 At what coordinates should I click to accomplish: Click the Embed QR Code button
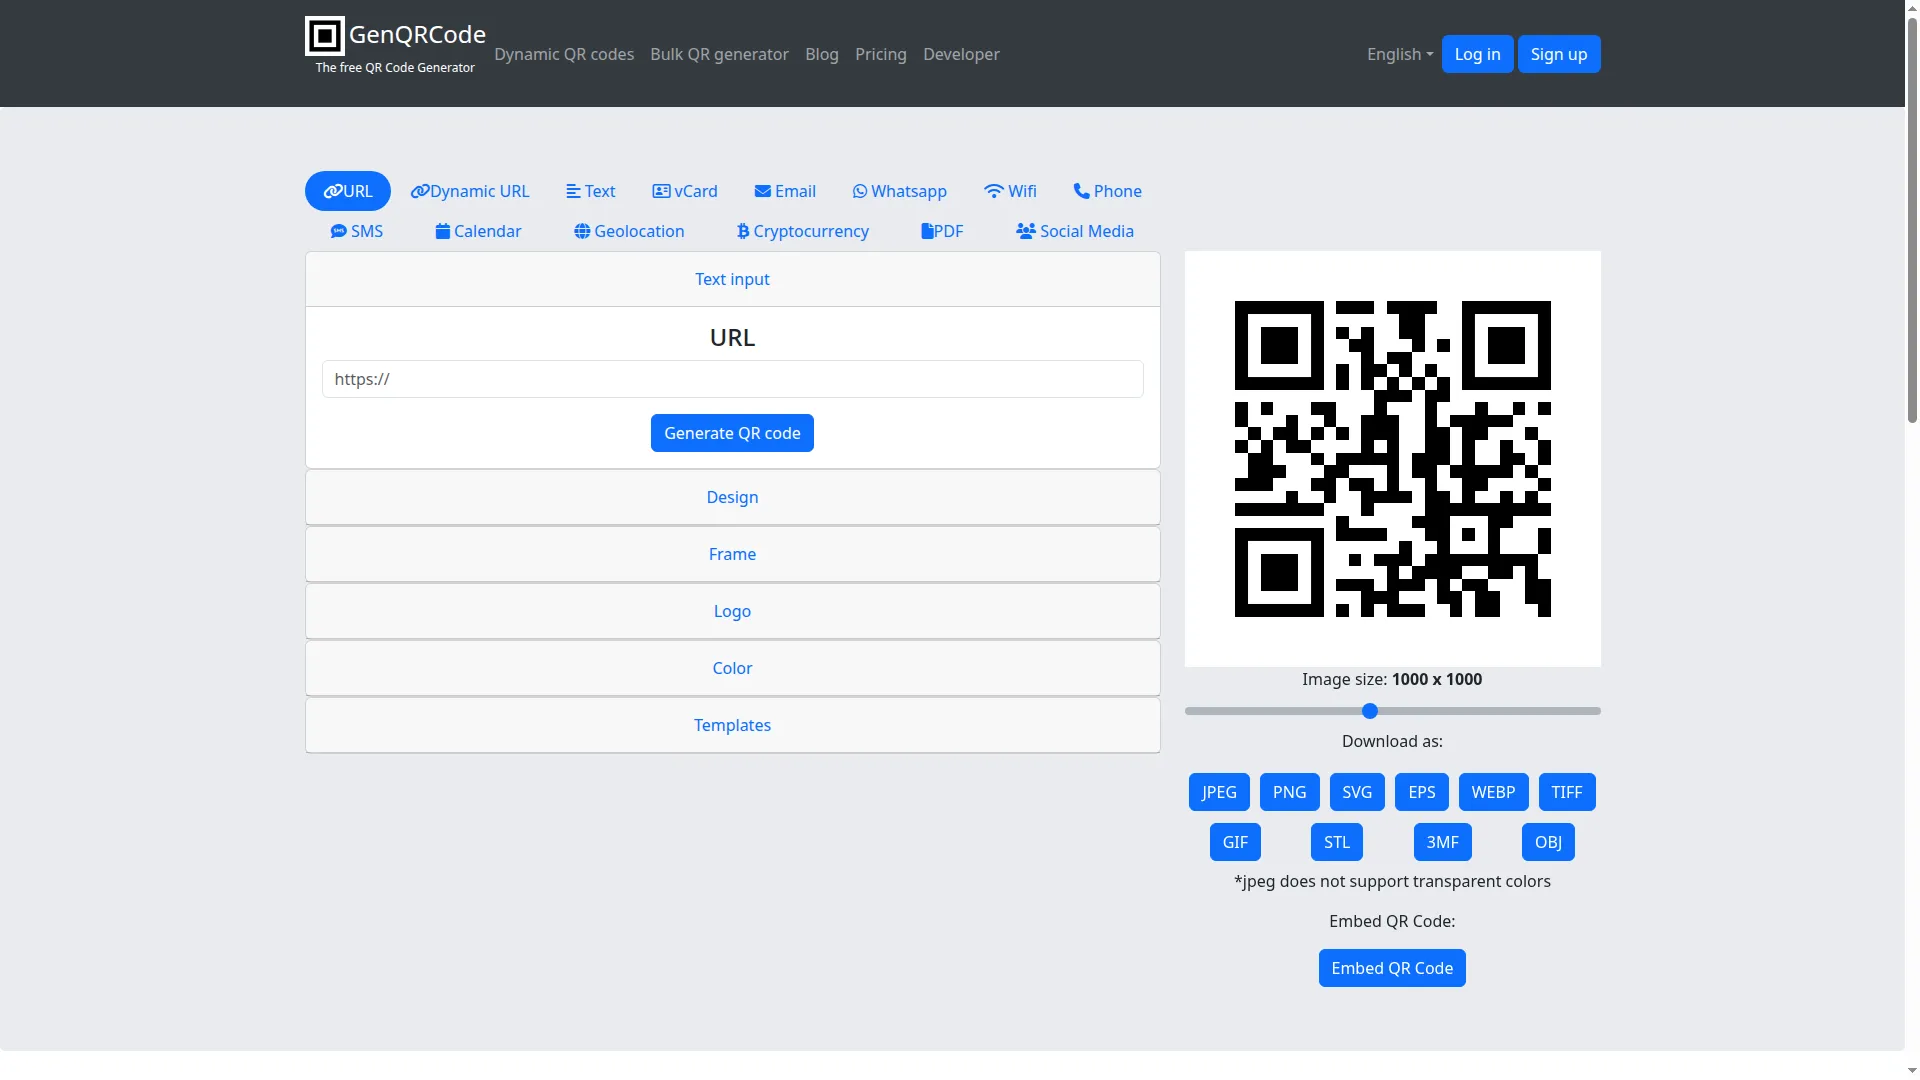(1392, 968)
